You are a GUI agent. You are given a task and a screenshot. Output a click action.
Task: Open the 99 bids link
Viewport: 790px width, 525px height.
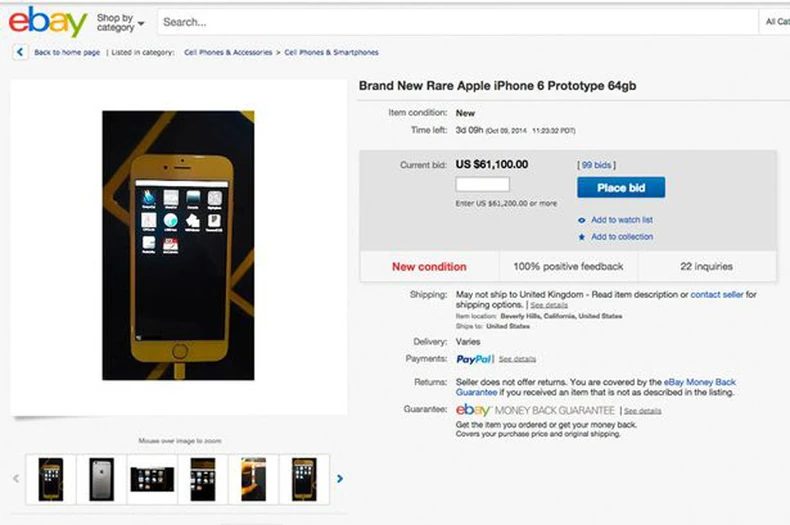click(x=597, y=165)
